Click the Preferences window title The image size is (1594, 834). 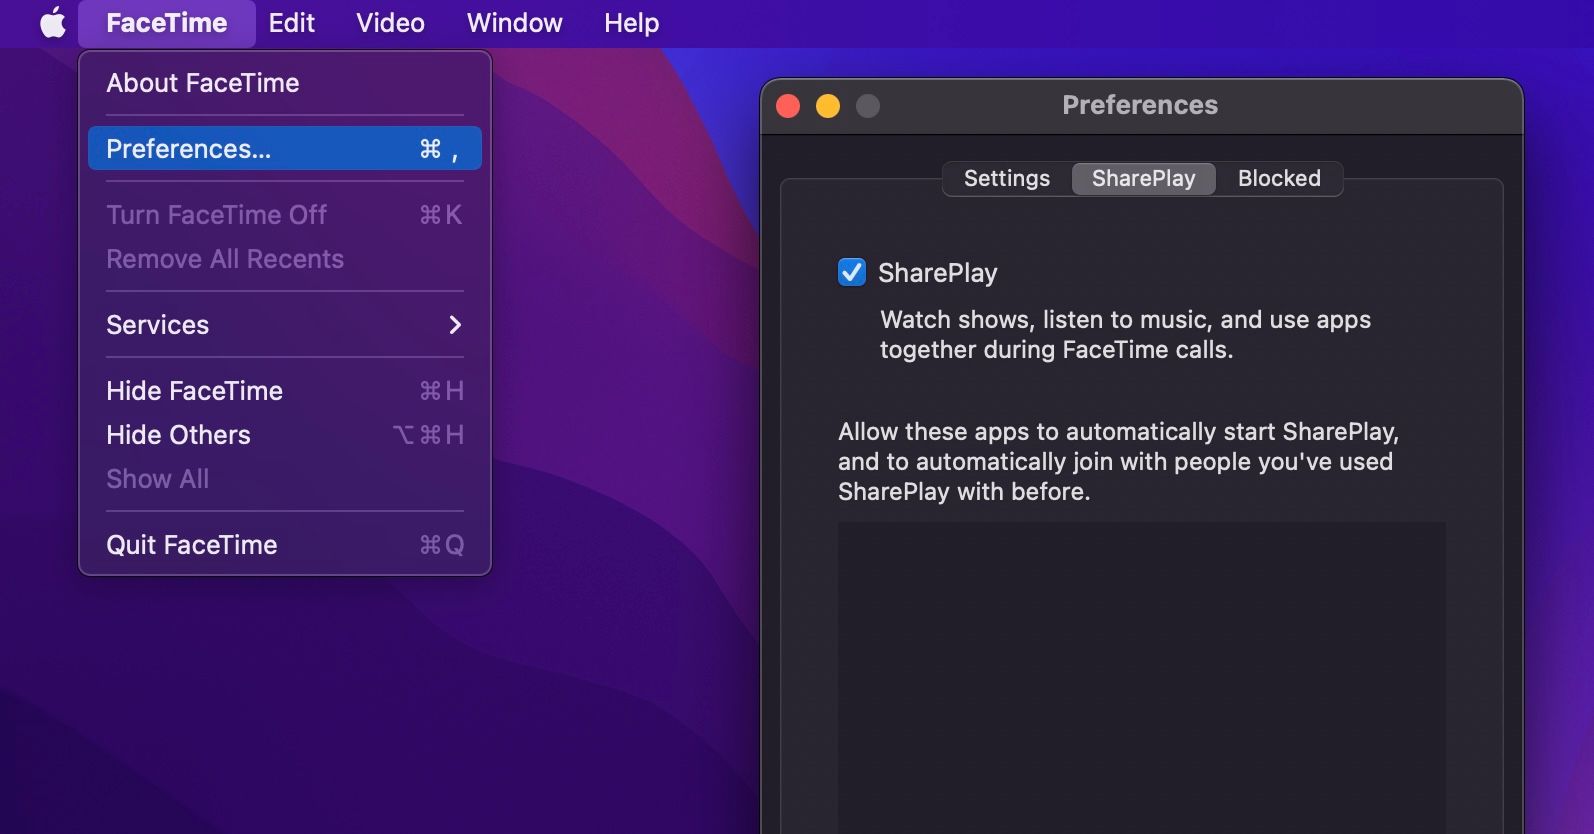click(x=1140, y=105)
